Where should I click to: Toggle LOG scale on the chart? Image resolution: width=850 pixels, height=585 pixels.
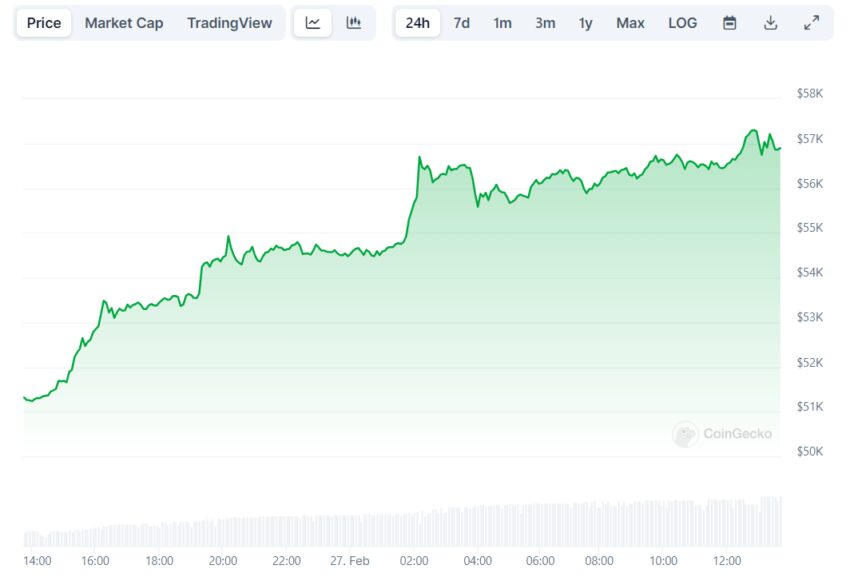[682, 23]
